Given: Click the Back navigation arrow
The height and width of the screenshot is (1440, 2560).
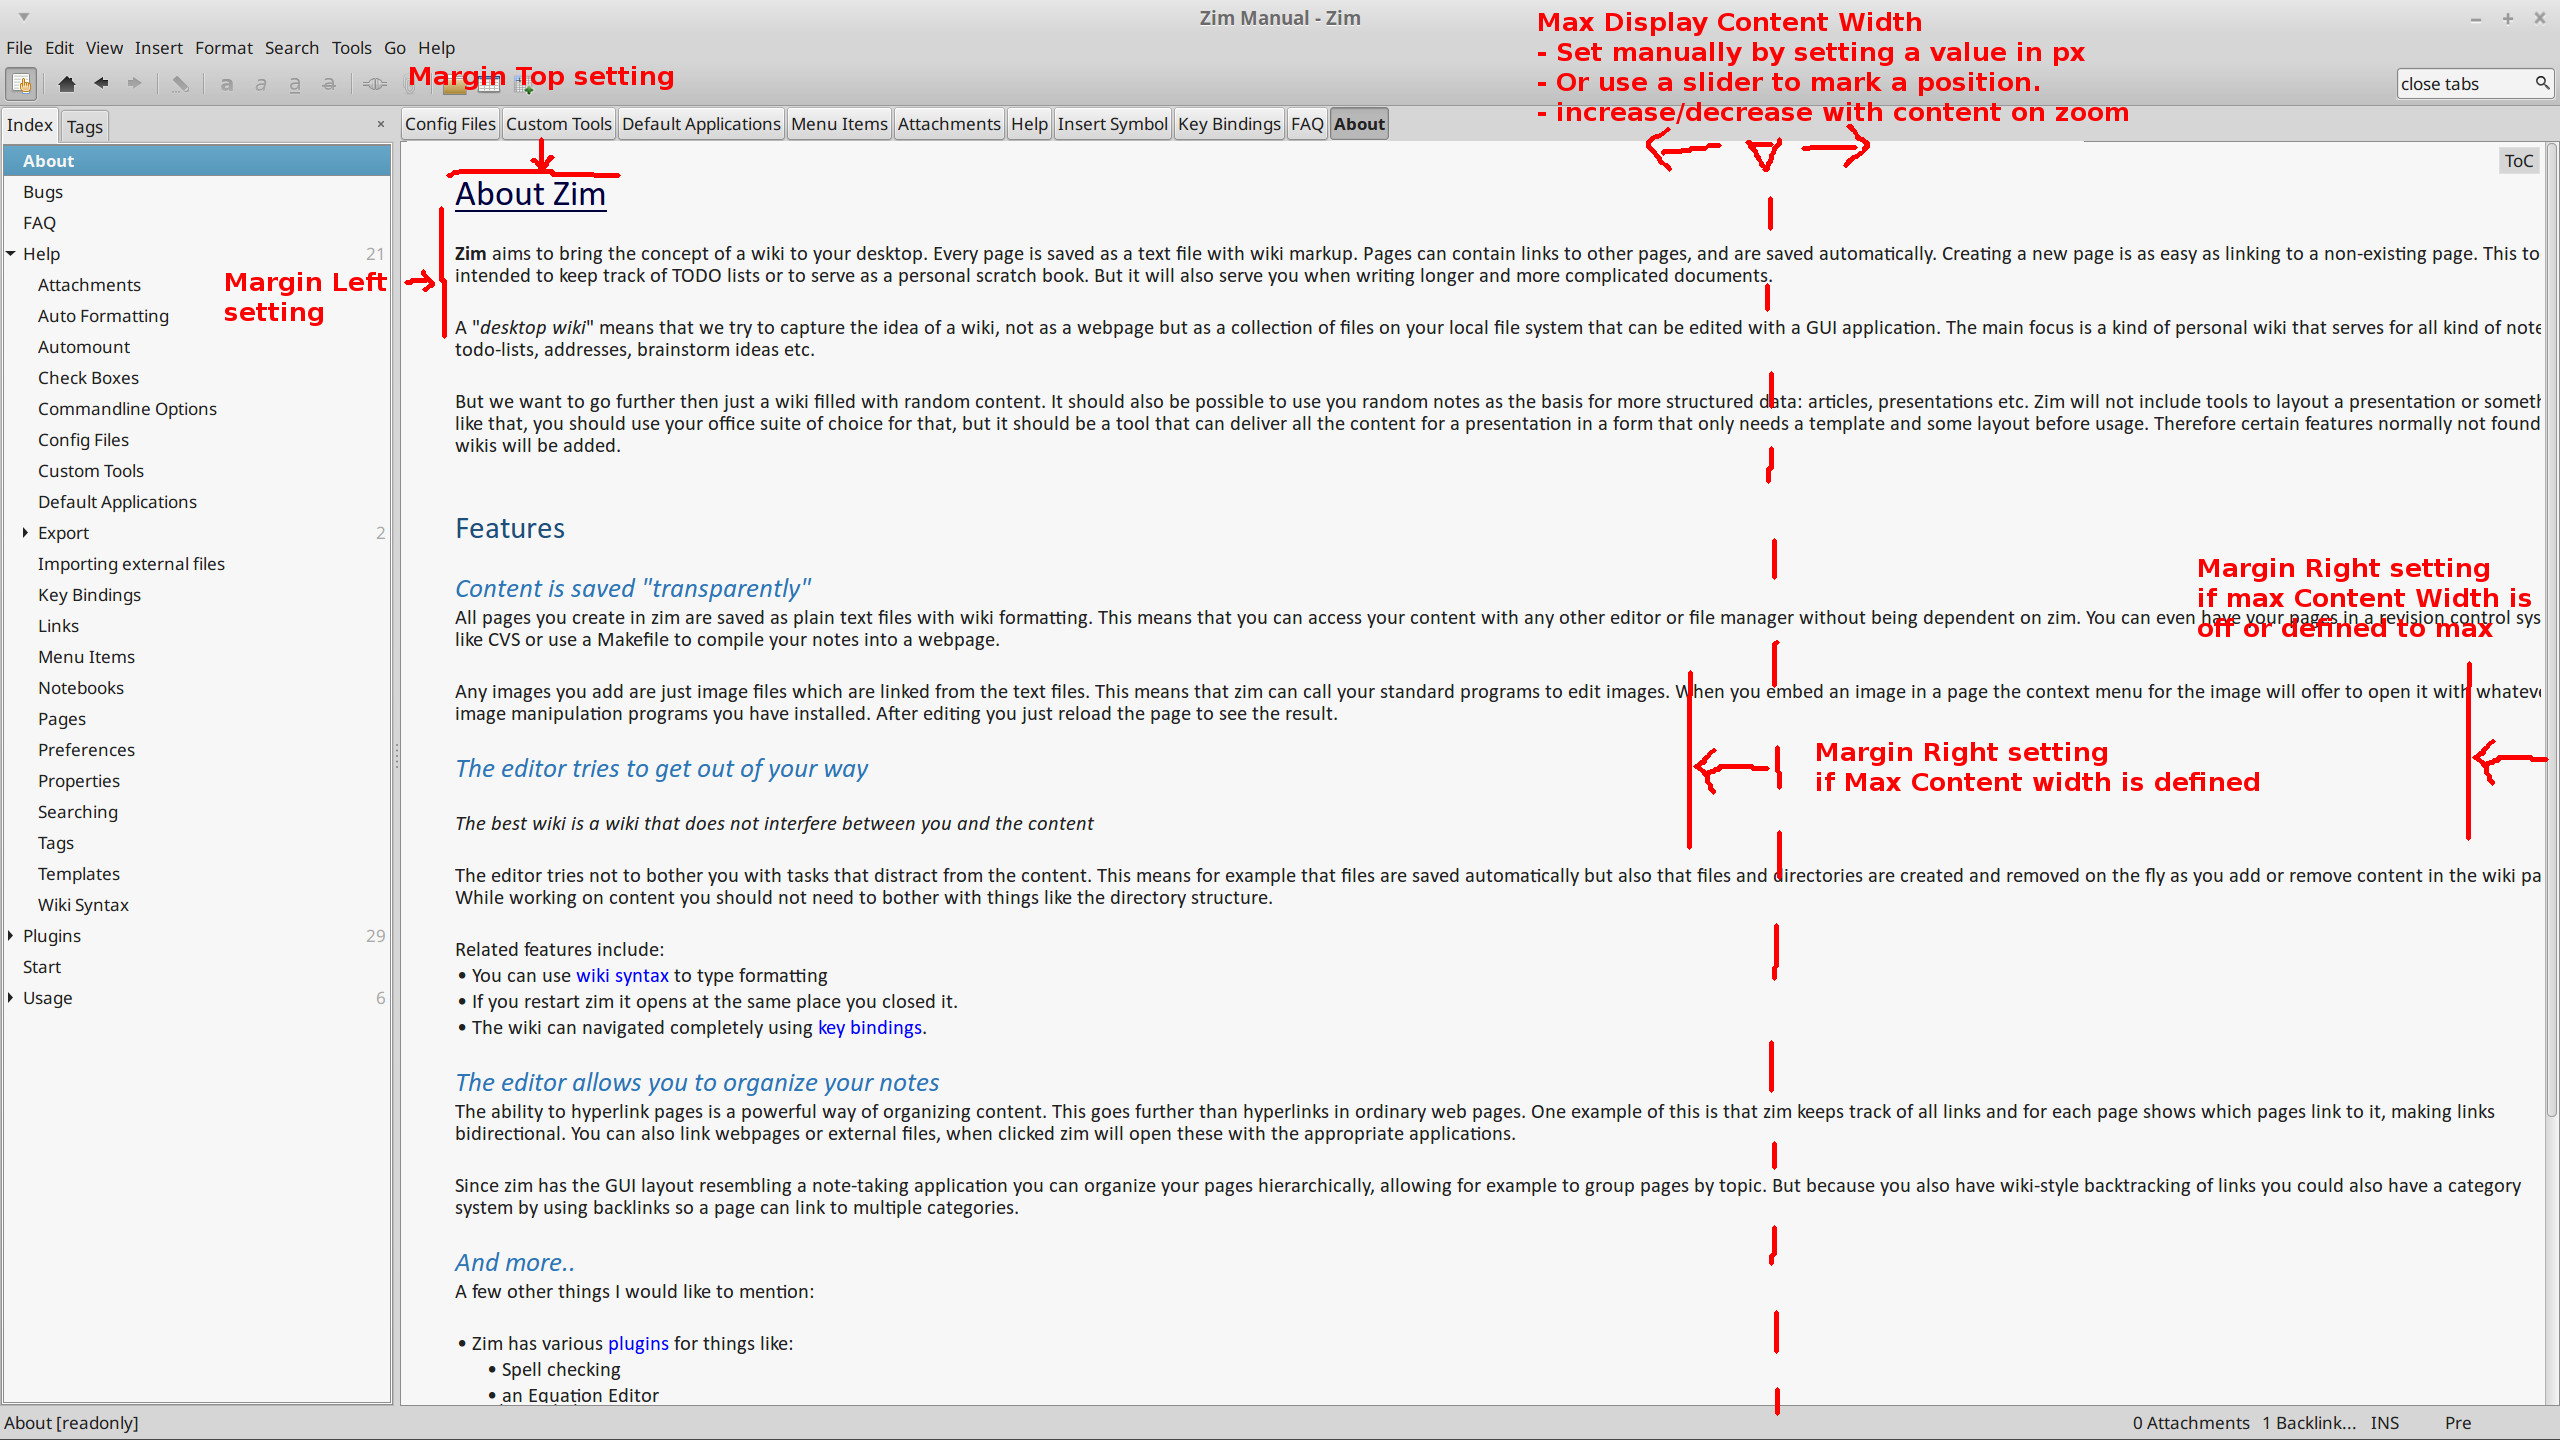Looking at the screenshot, I should coord(101,83).
